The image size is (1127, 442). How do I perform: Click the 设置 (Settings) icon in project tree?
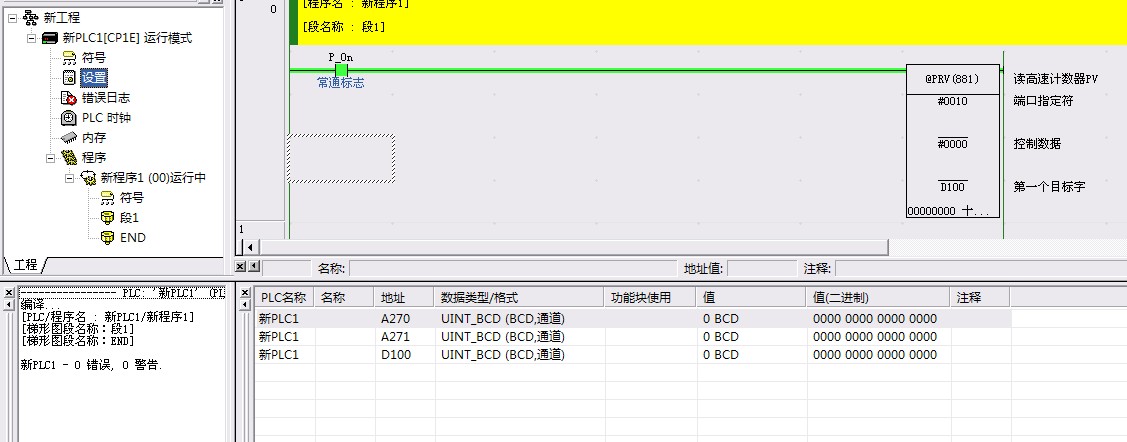[x=69, y=77]
